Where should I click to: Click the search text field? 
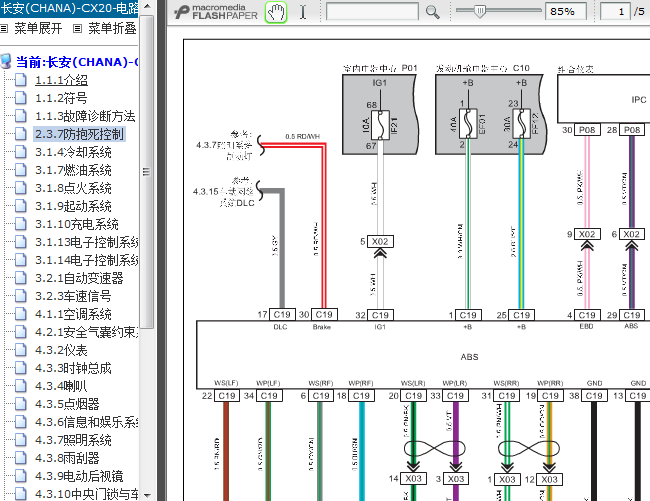(372, 12)
